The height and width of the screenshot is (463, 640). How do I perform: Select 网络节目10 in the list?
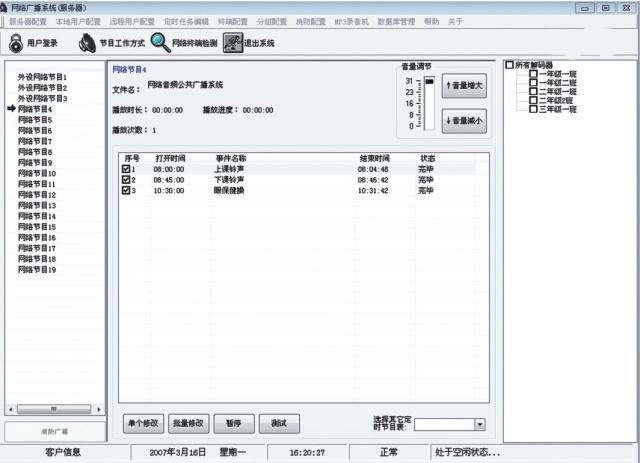[37, 173]
